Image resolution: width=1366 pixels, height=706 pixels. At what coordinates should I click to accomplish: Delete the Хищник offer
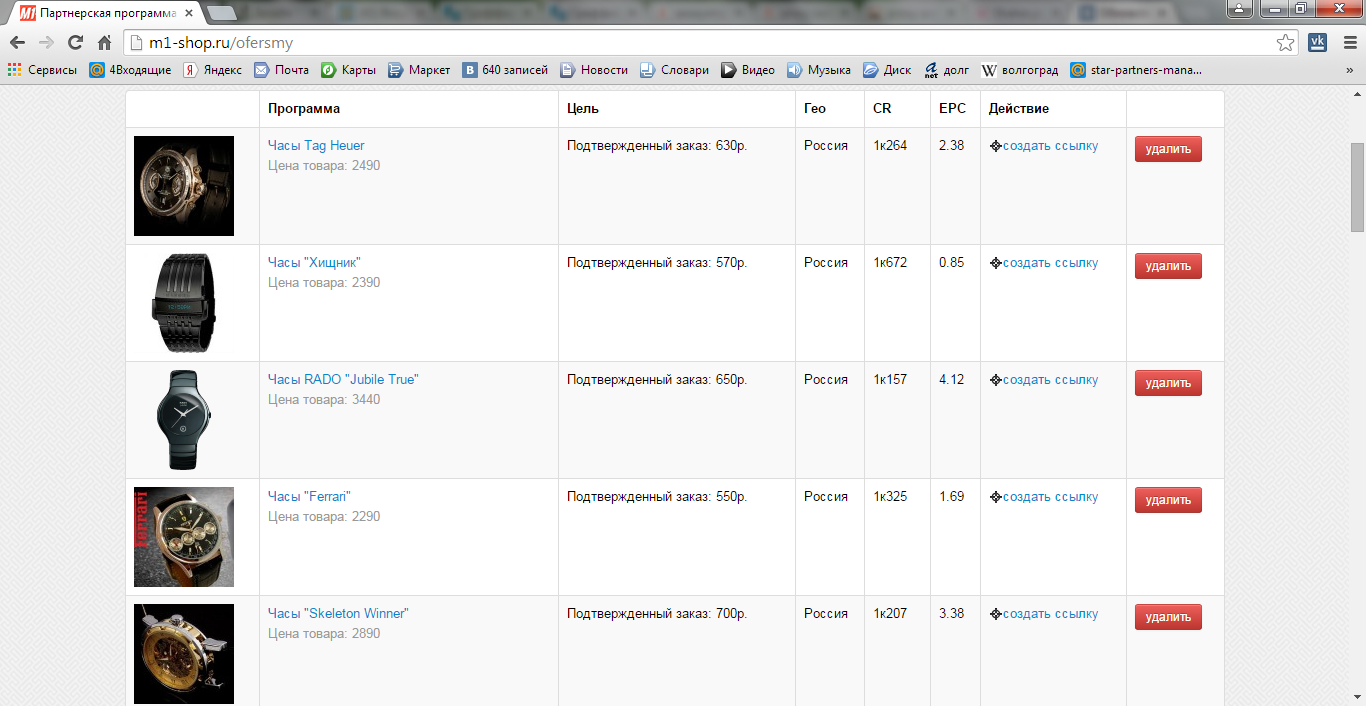(1168, 266)
